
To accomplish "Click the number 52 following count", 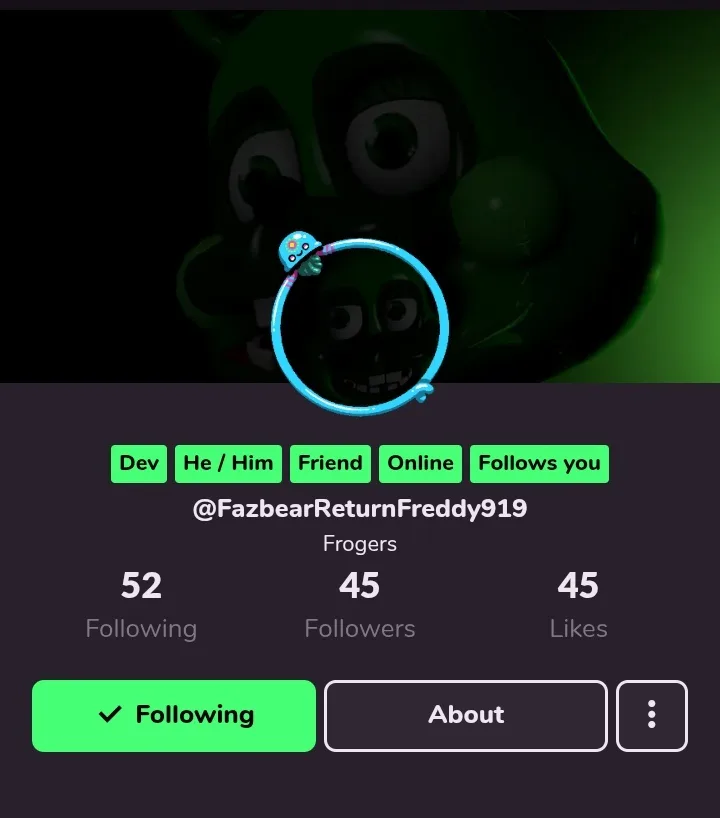I will (x=141, y=585).
